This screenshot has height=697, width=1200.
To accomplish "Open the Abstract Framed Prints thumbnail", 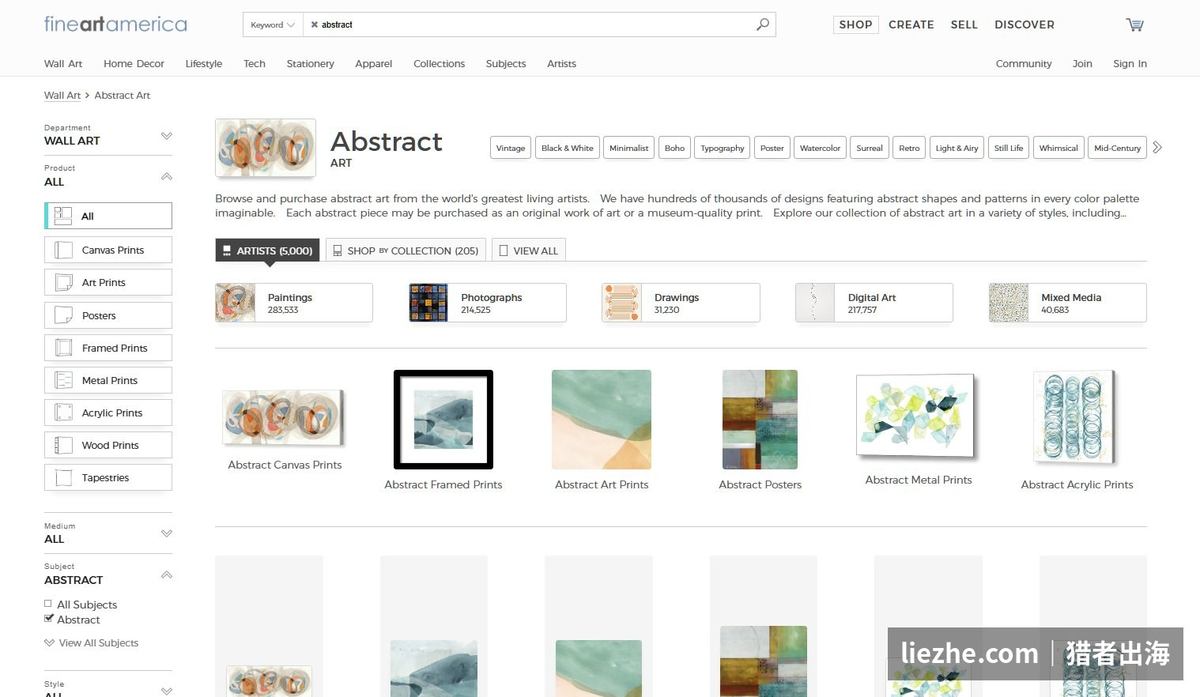I will 443,419.
